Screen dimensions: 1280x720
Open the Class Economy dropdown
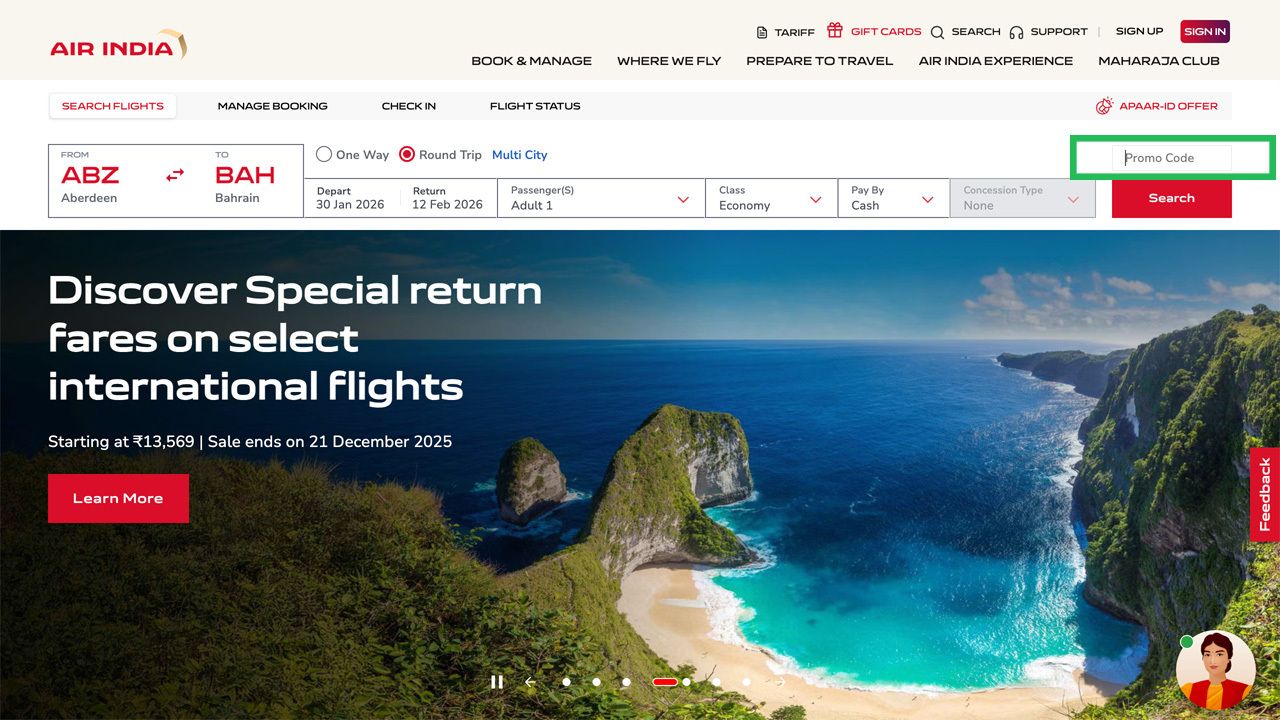pos(771,198)
